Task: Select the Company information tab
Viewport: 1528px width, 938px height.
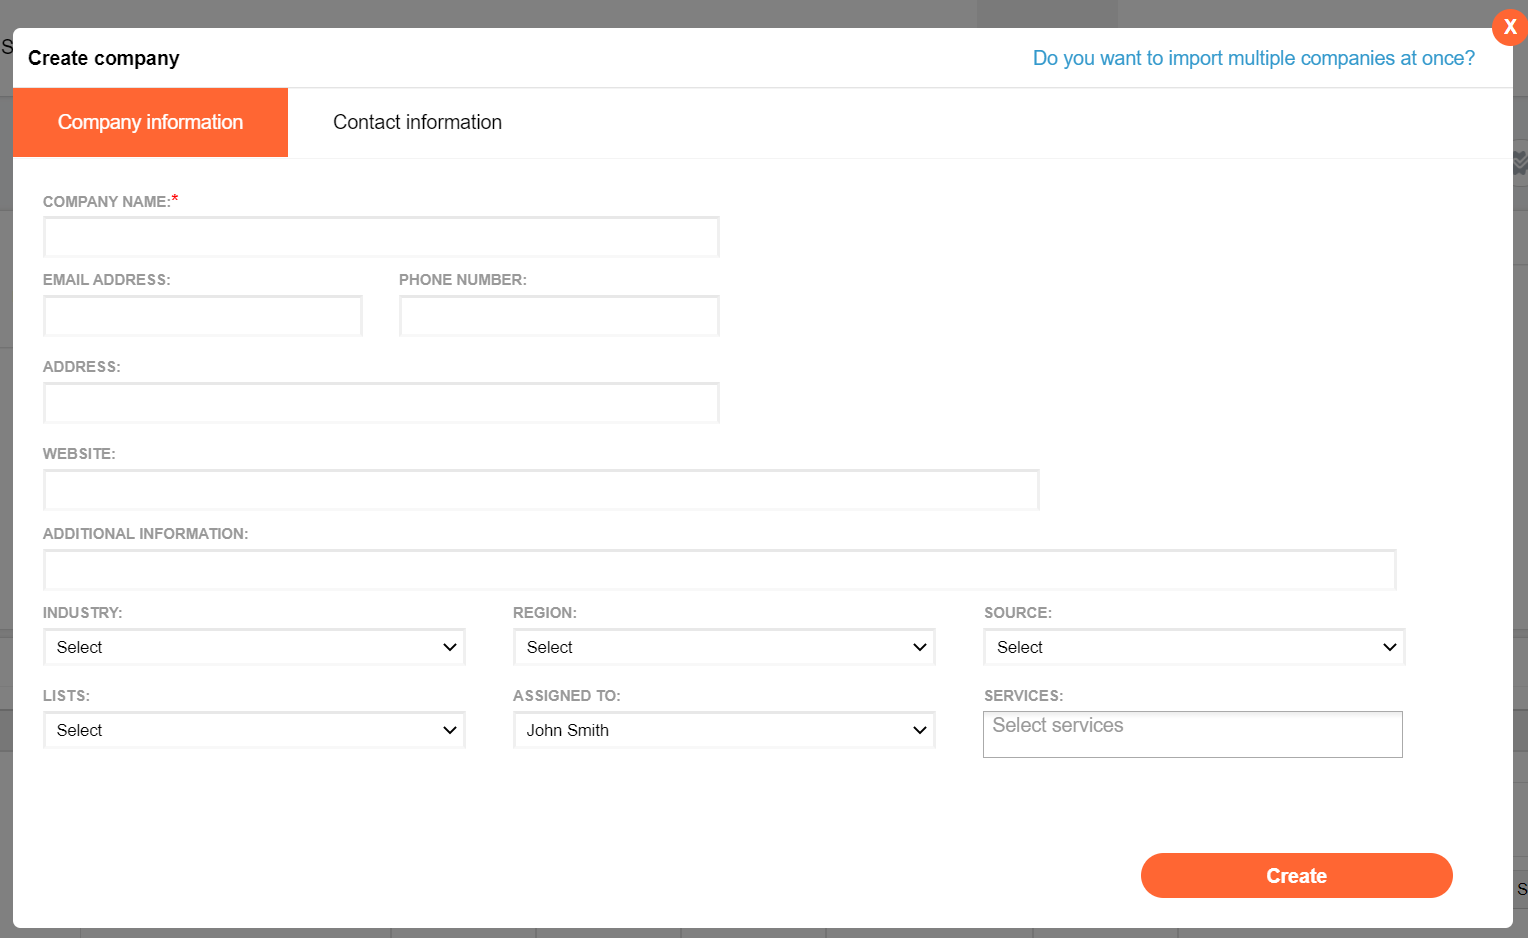Action: point(150,122)
